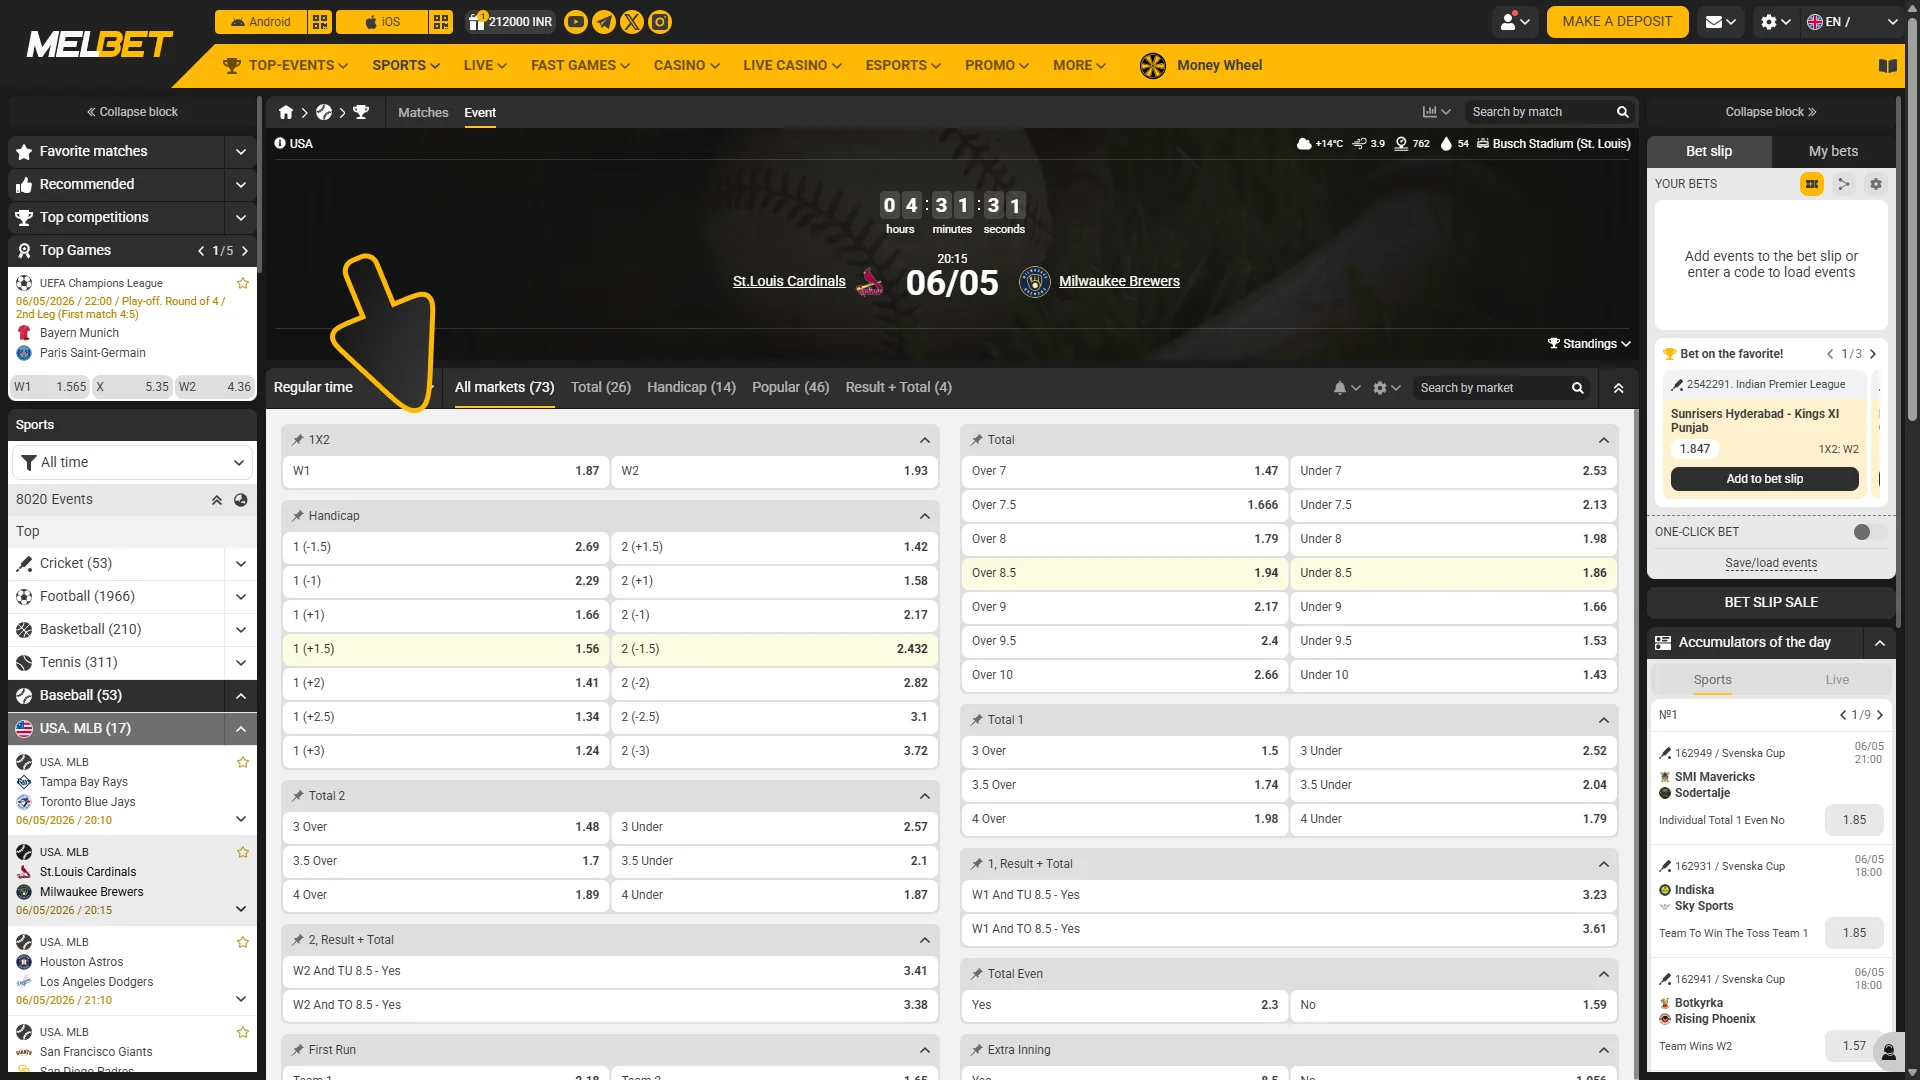Favorite the Bayern Munich match star

(243, 284)
